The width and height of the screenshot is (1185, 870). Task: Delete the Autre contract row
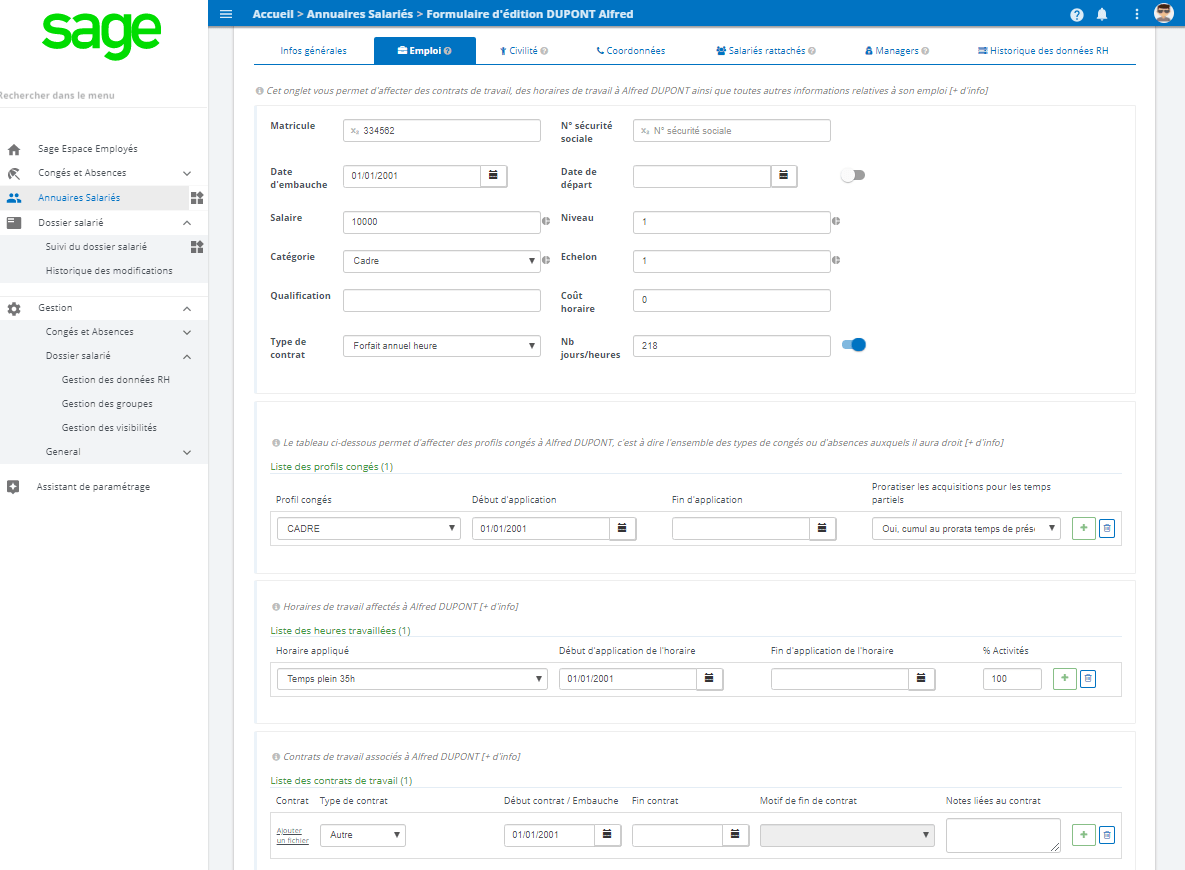[1107, 834]
